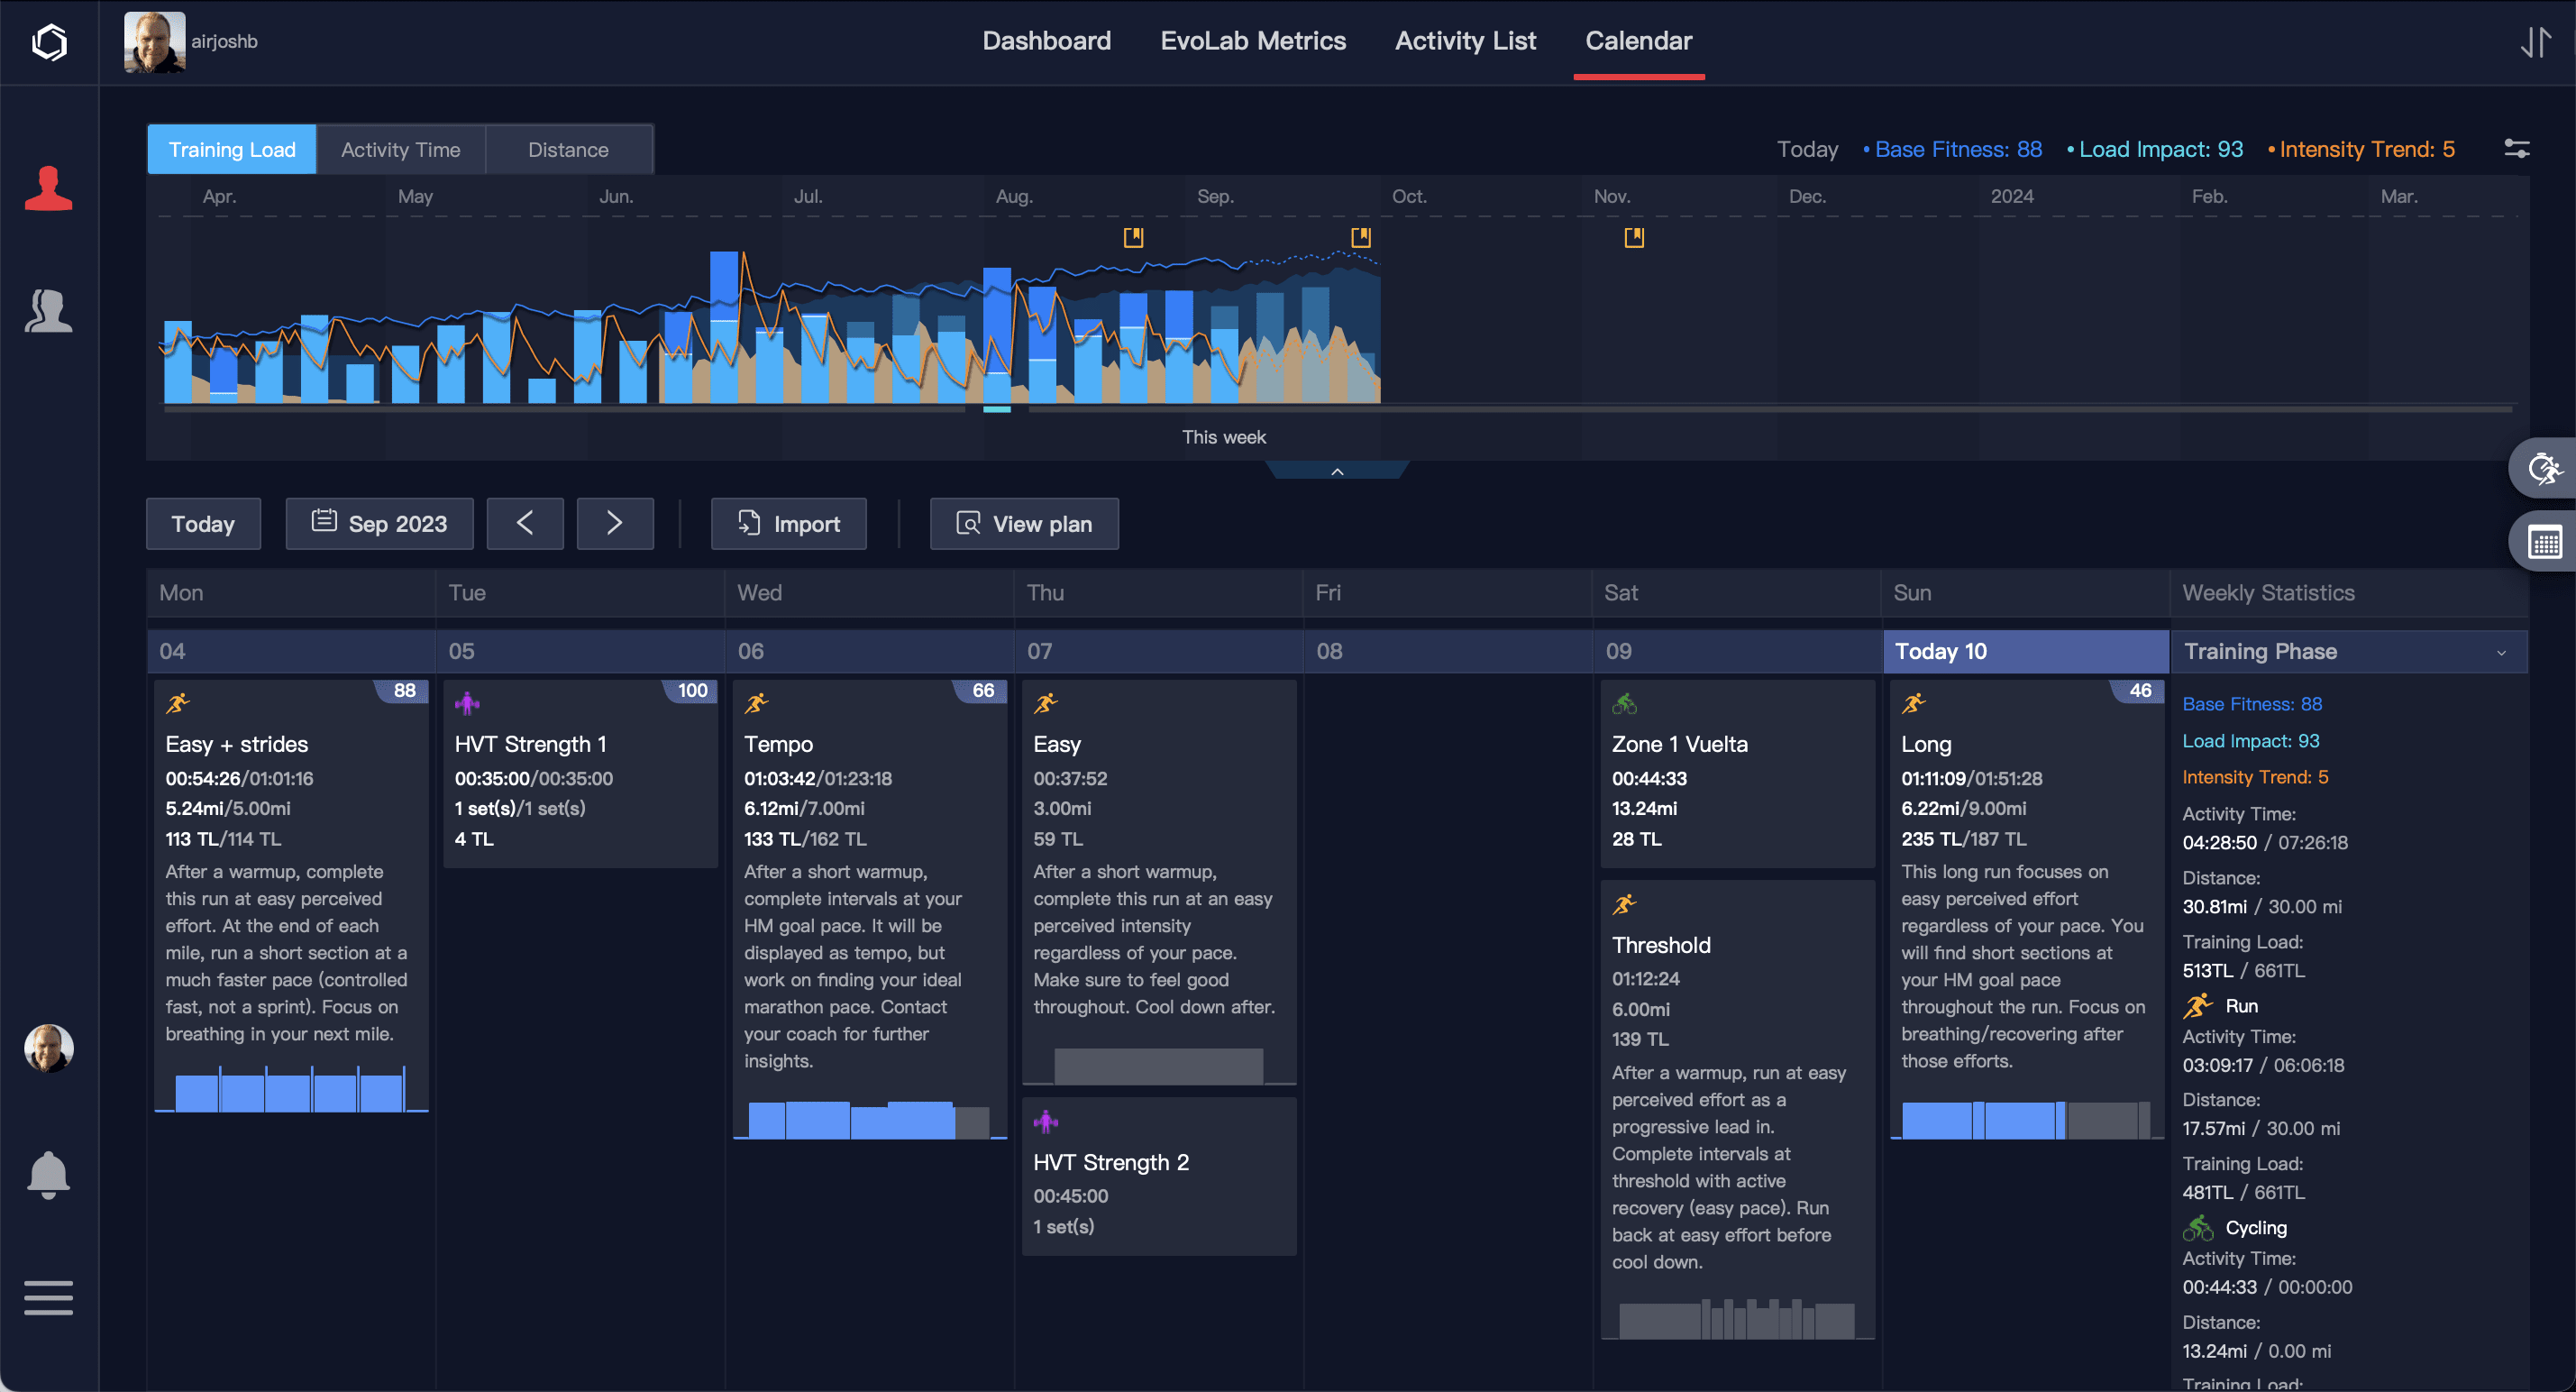Open the floating calendar grid side button
The height and width of the screenshot is (1392, 2576).
tap(2544, 543)
